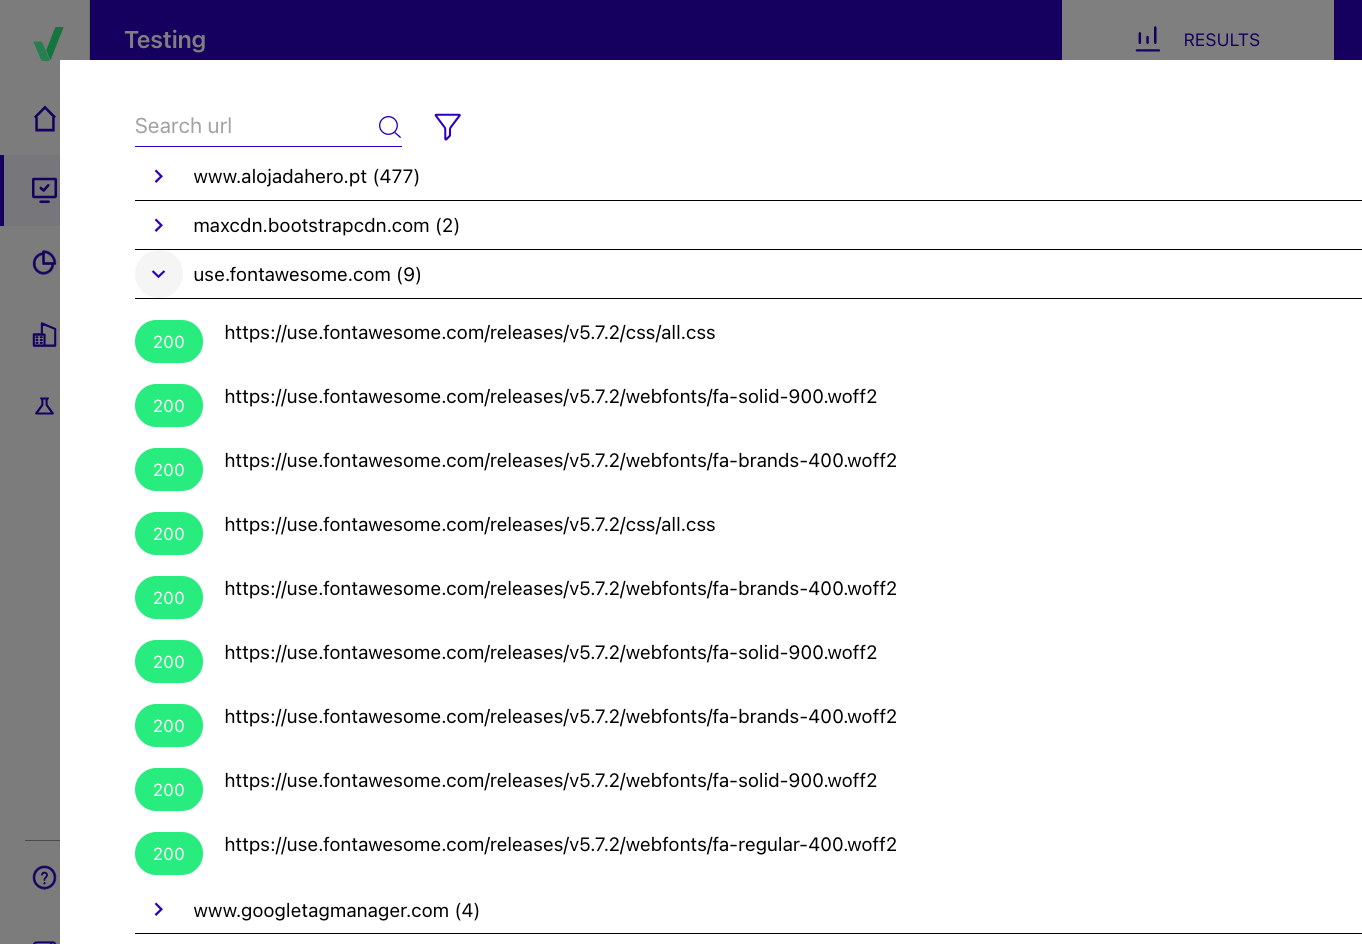The width and height of the screenshot is (1362, 944).
Task: Open the fa-regular-400.woff2 URL
Action: point(560,845)
